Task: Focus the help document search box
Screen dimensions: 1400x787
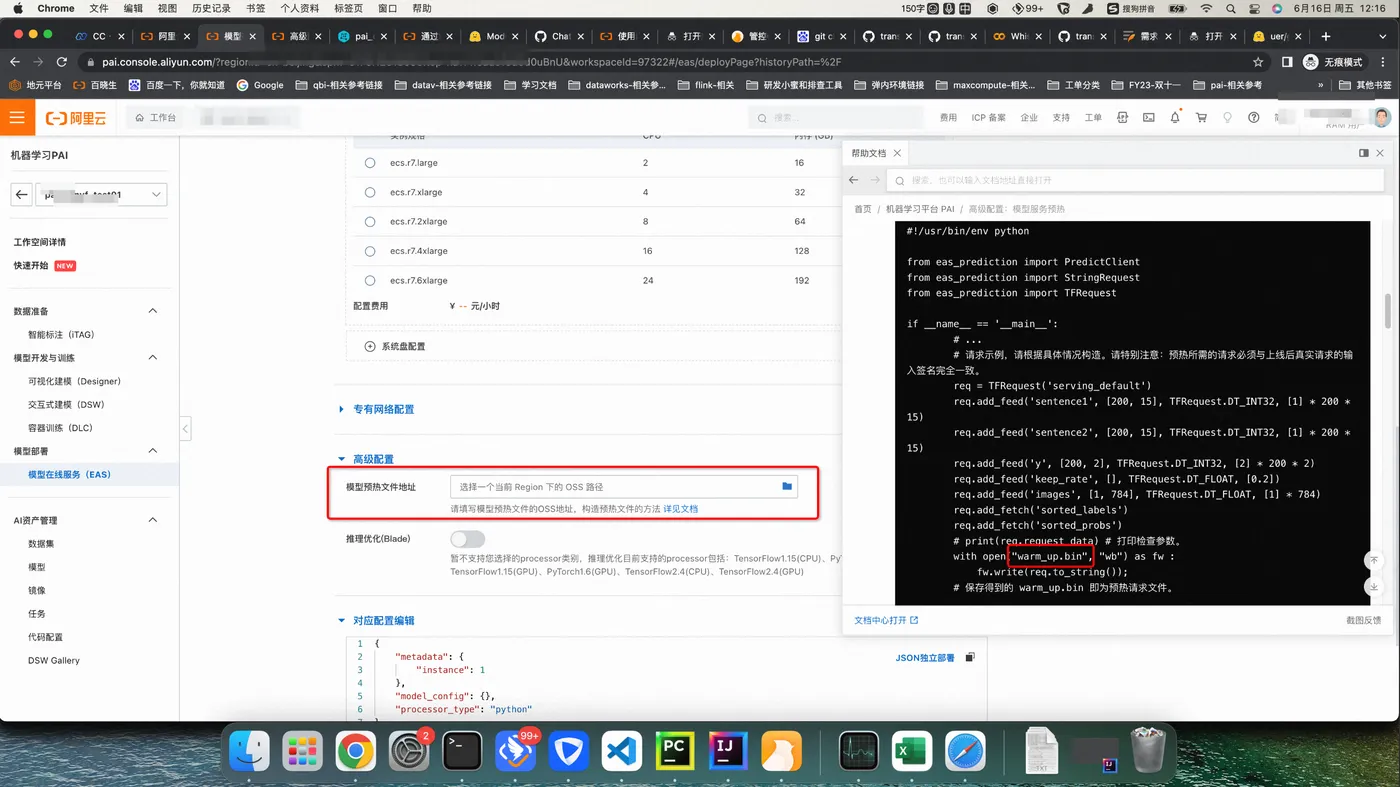Action: 1134,180
